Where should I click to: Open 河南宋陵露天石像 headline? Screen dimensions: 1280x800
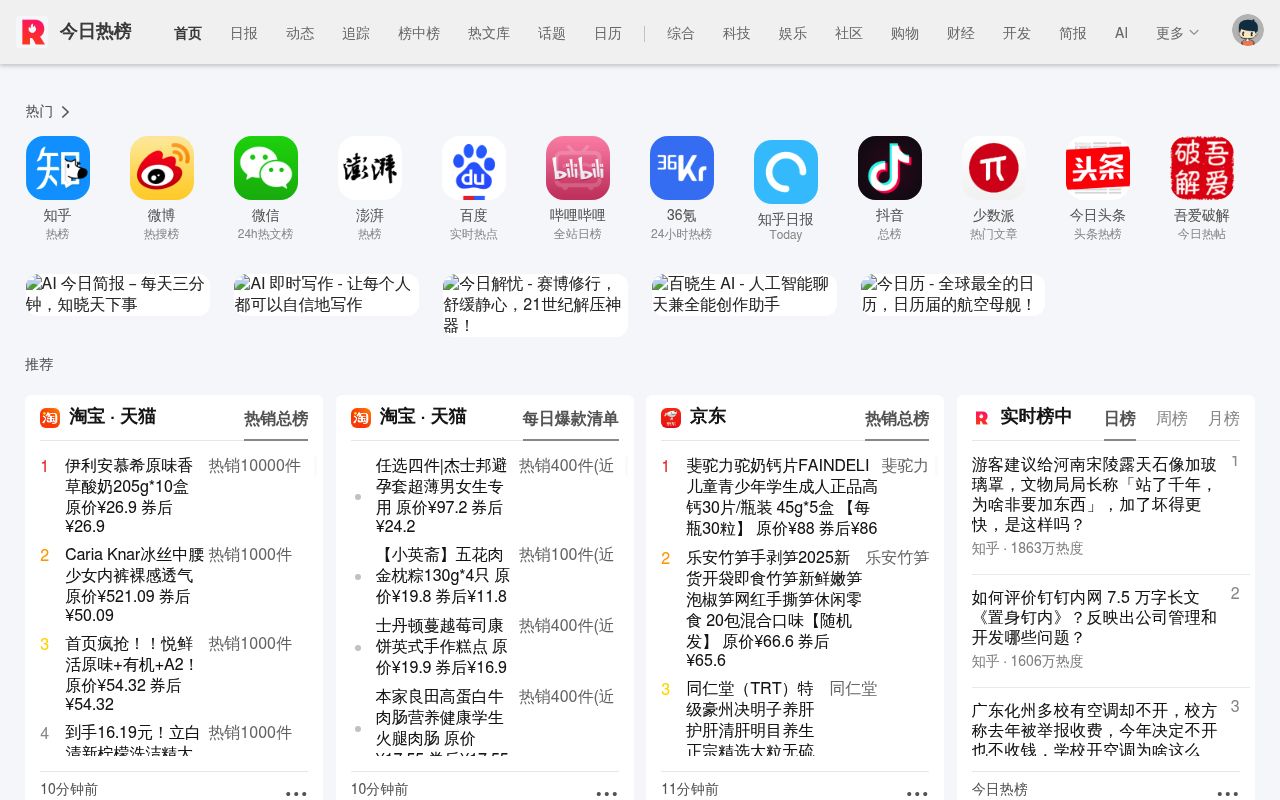point(1096,494)
